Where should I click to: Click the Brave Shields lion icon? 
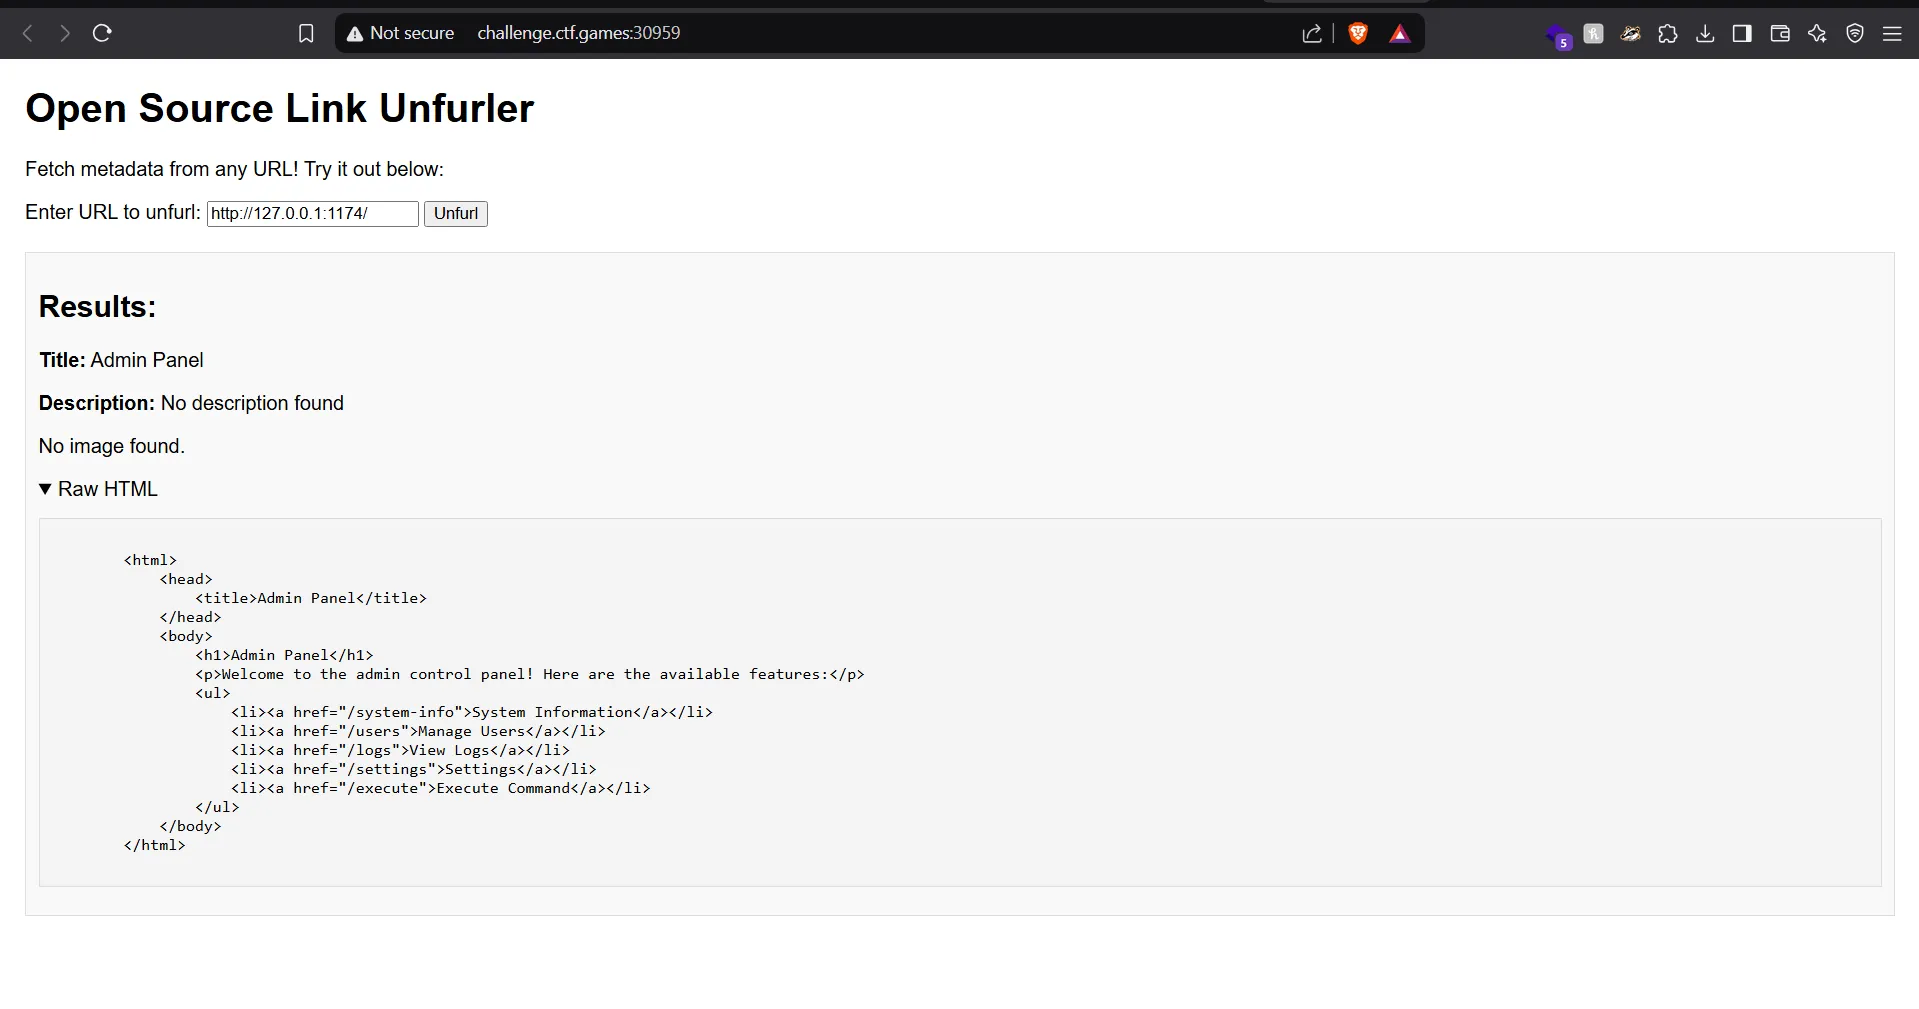tap(1357, 34)
